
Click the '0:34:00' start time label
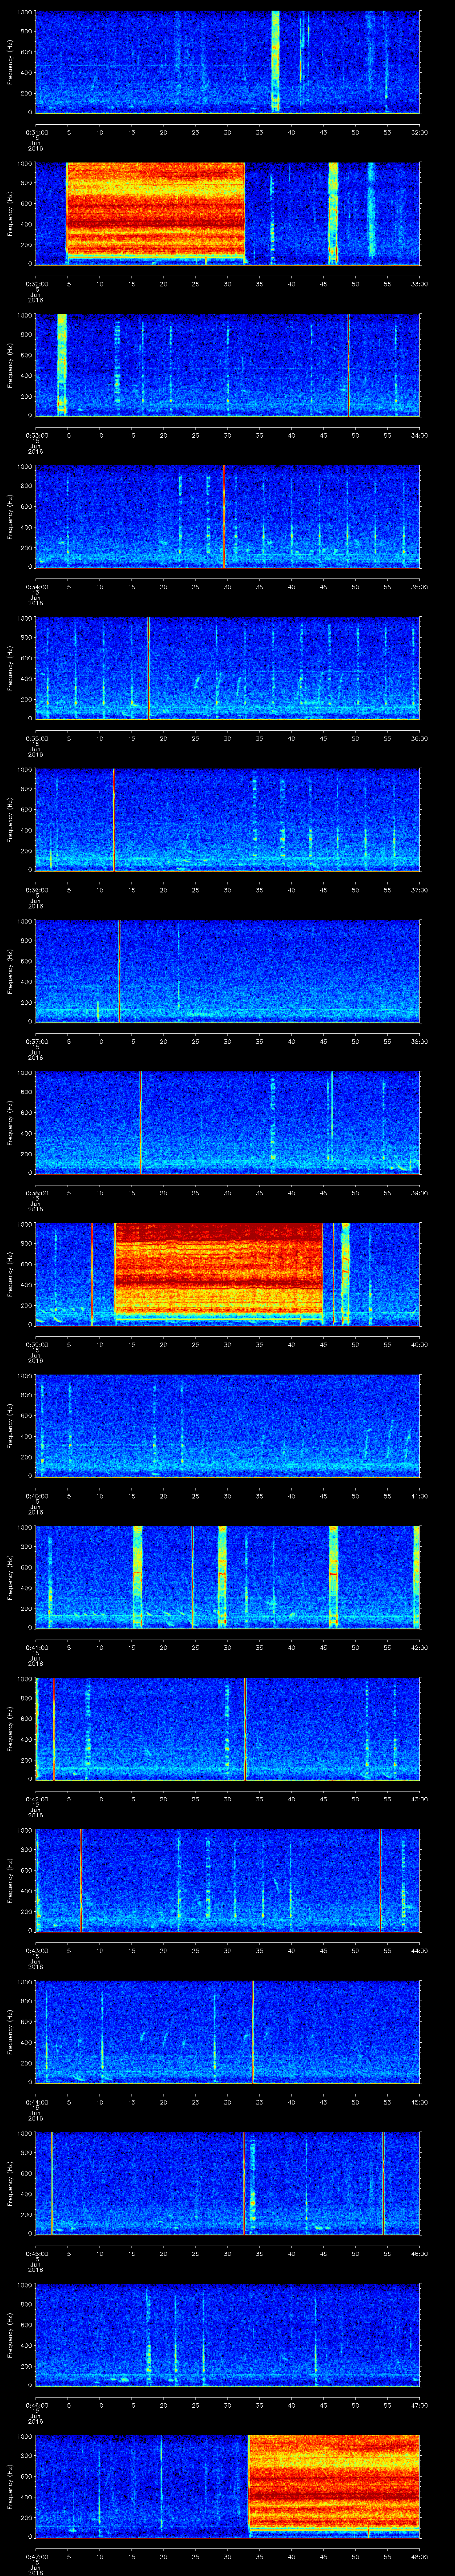36,586
